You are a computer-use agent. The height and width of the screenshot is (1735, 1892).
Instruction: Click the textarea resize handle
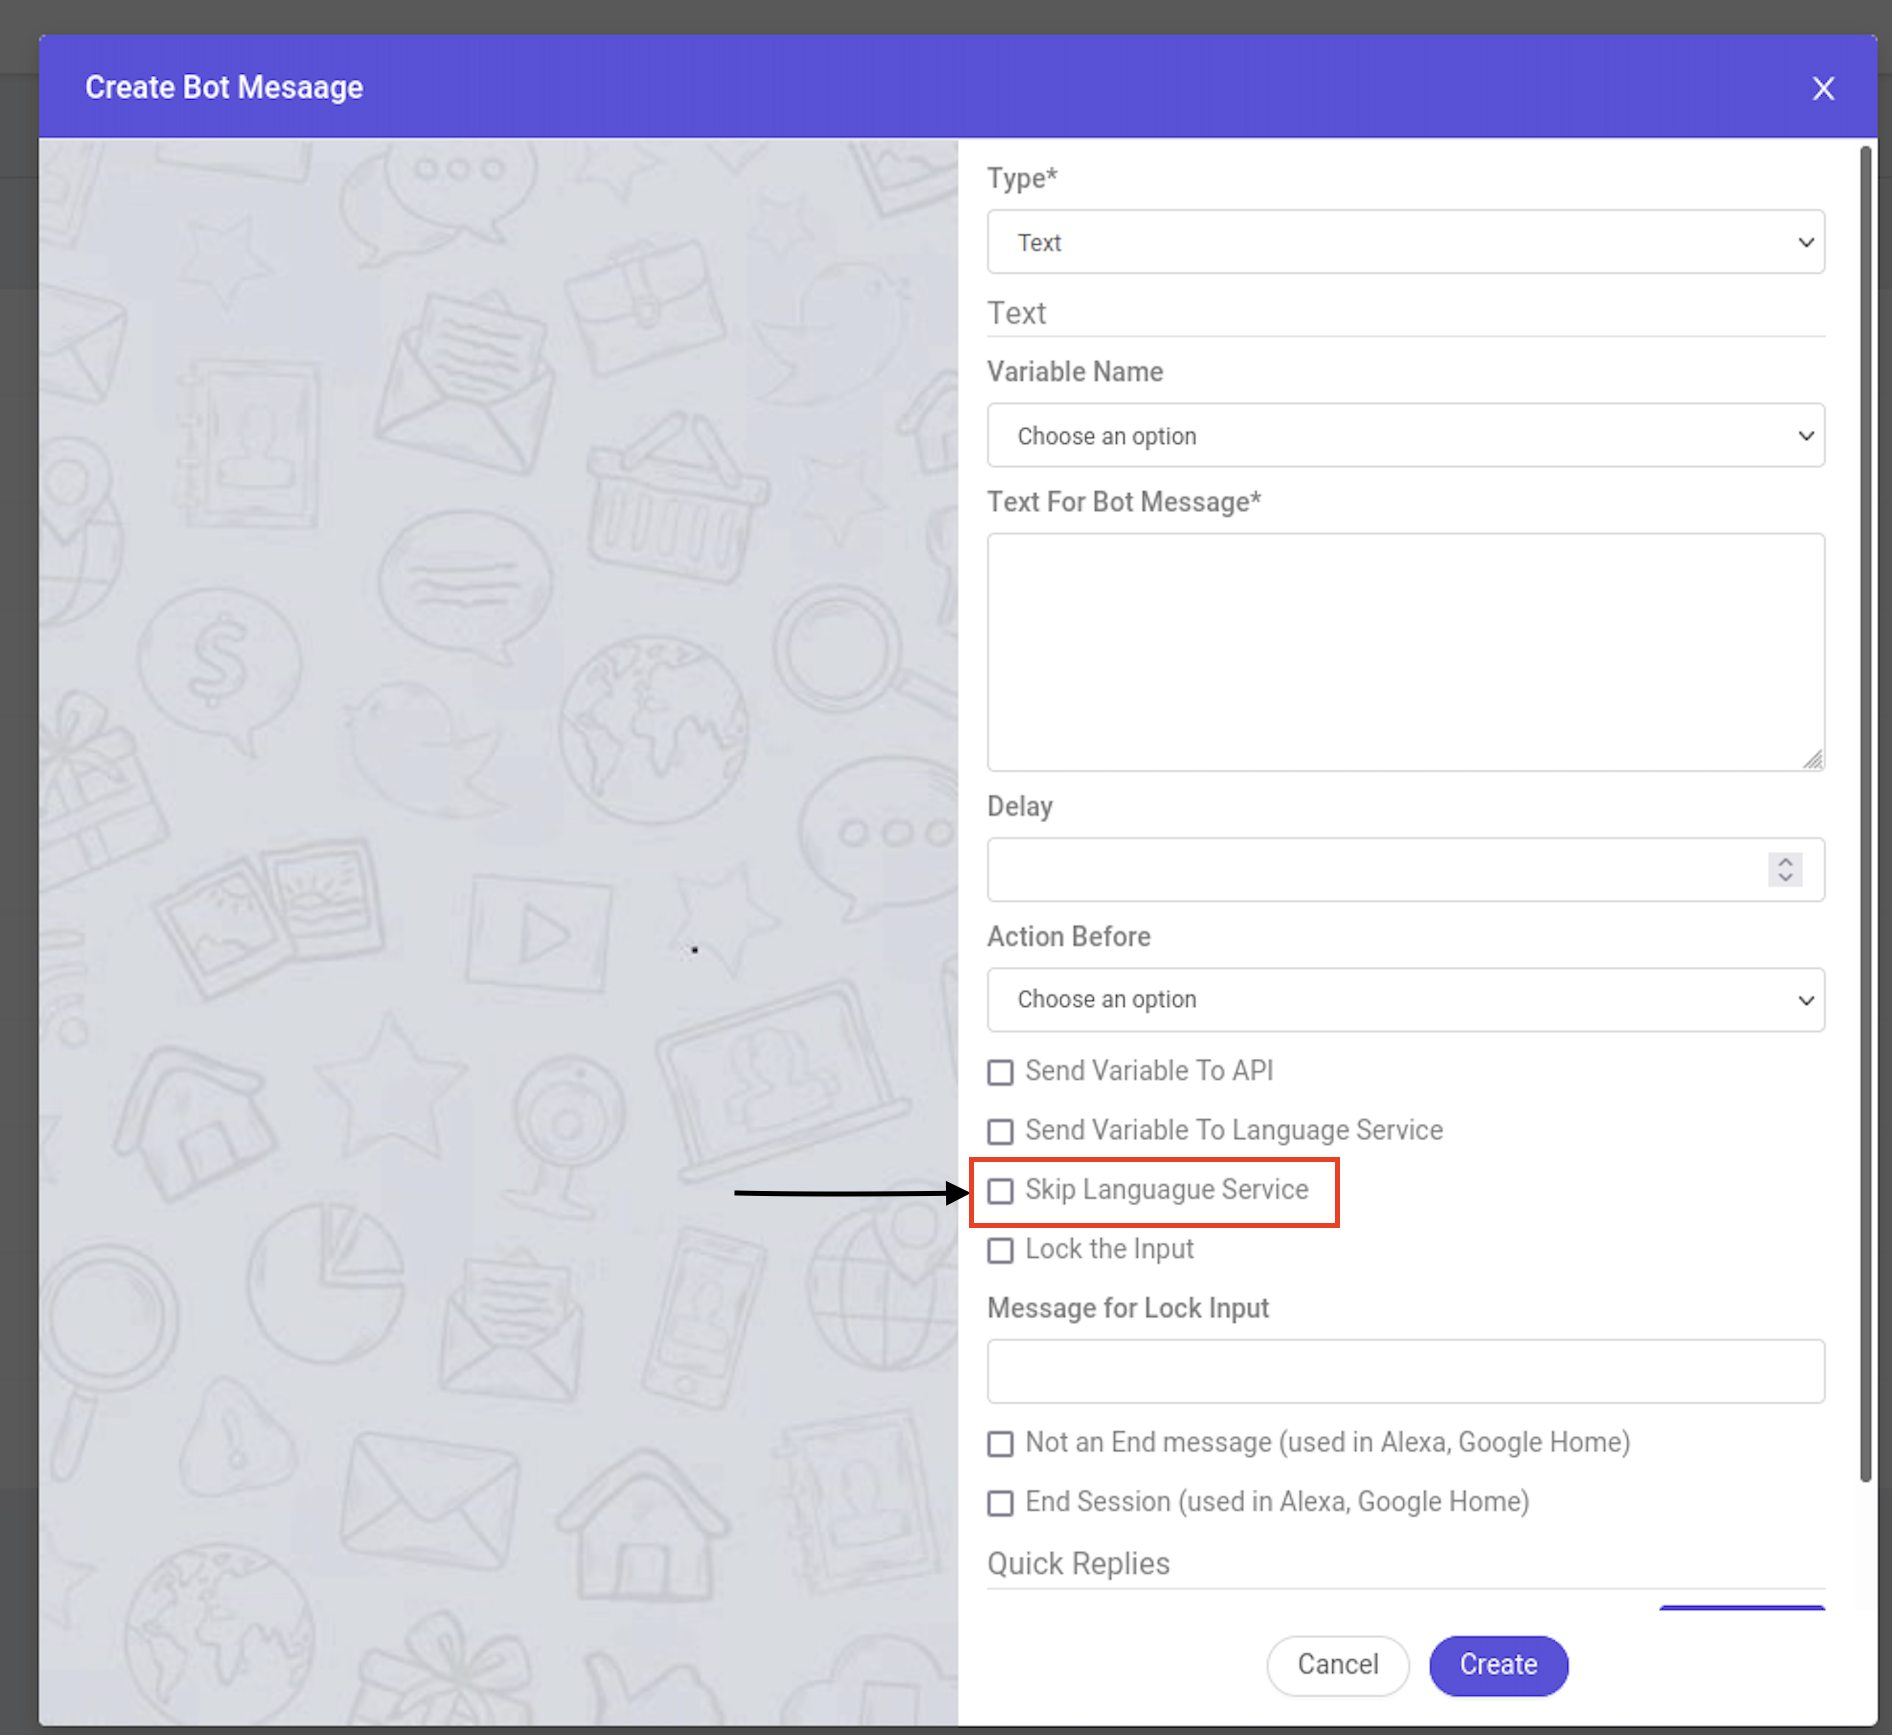coord(1813,760)
